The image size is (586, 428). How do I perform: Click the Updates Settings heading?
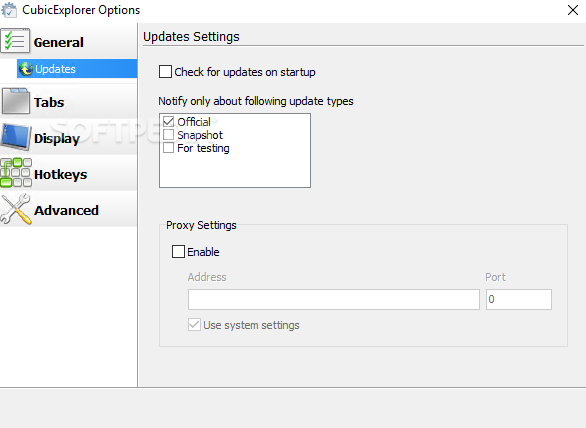191,37
